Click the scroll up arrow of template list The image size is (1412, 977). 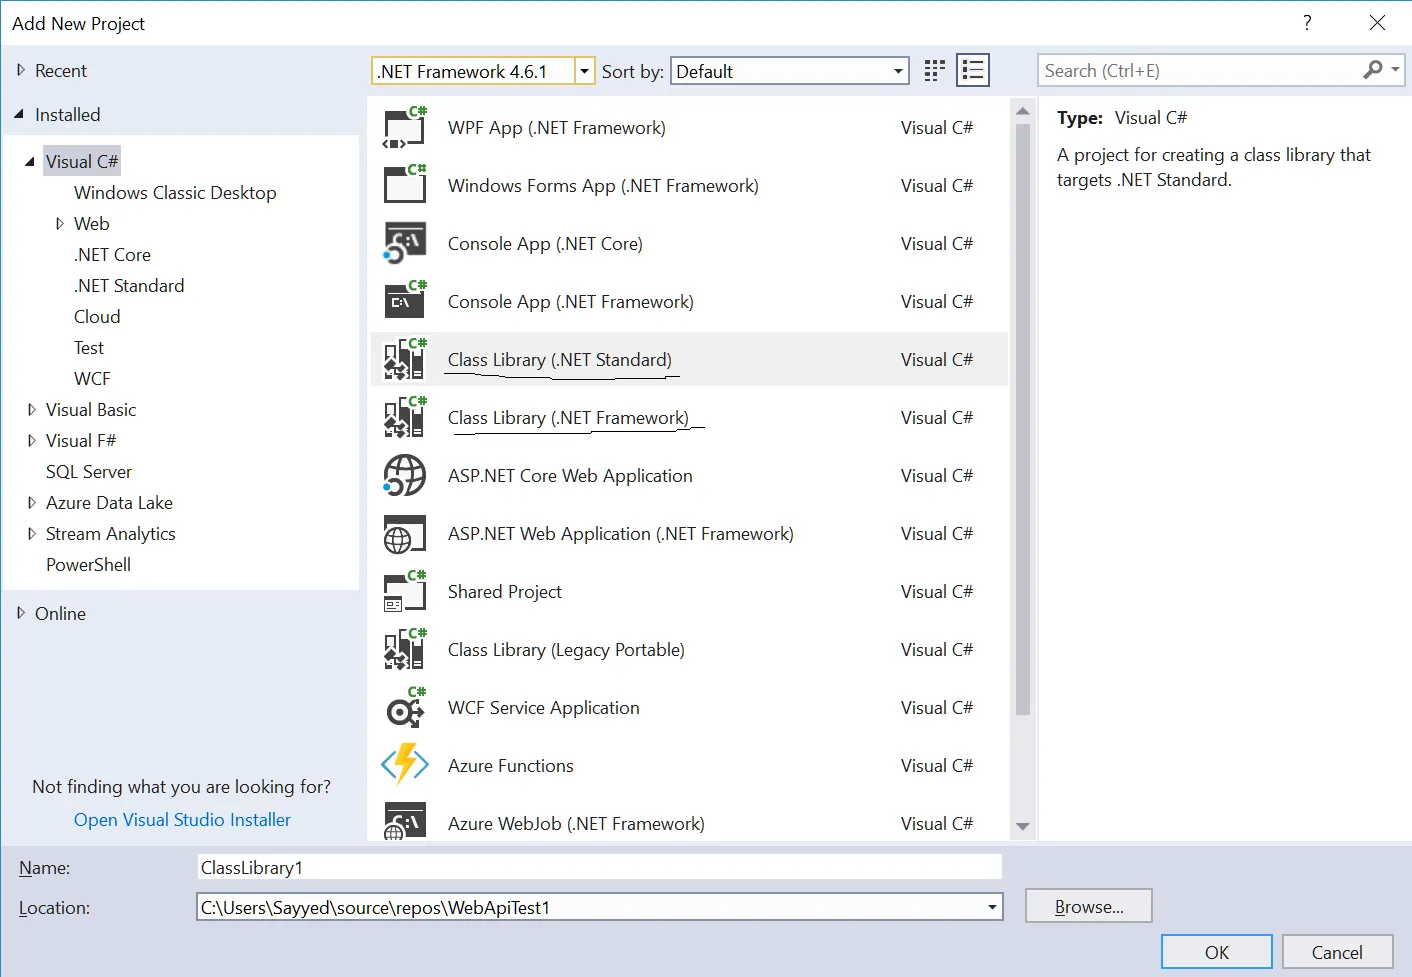pos(1022,110)
